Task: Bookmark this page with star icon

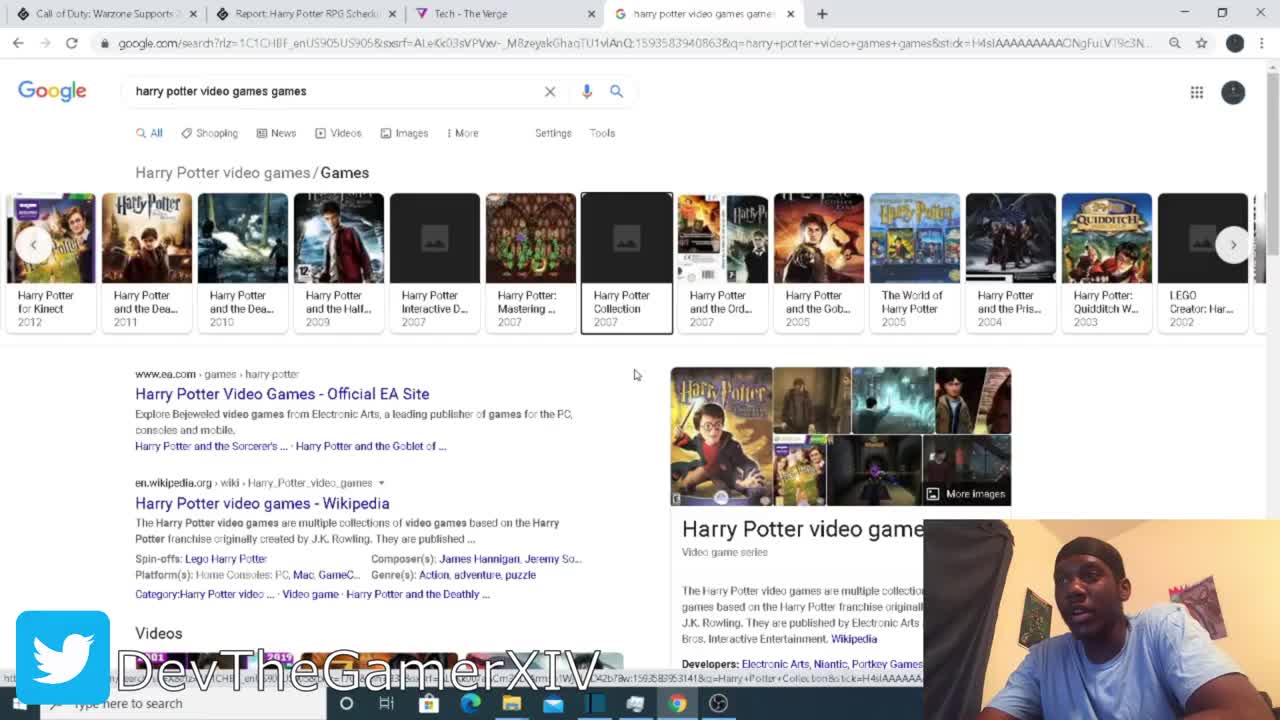Action: coord(1201,43)
